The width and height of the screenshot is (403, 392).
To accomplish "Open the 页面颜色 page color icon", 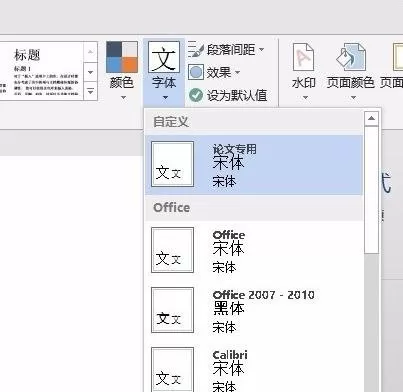I will coord(351,57).
